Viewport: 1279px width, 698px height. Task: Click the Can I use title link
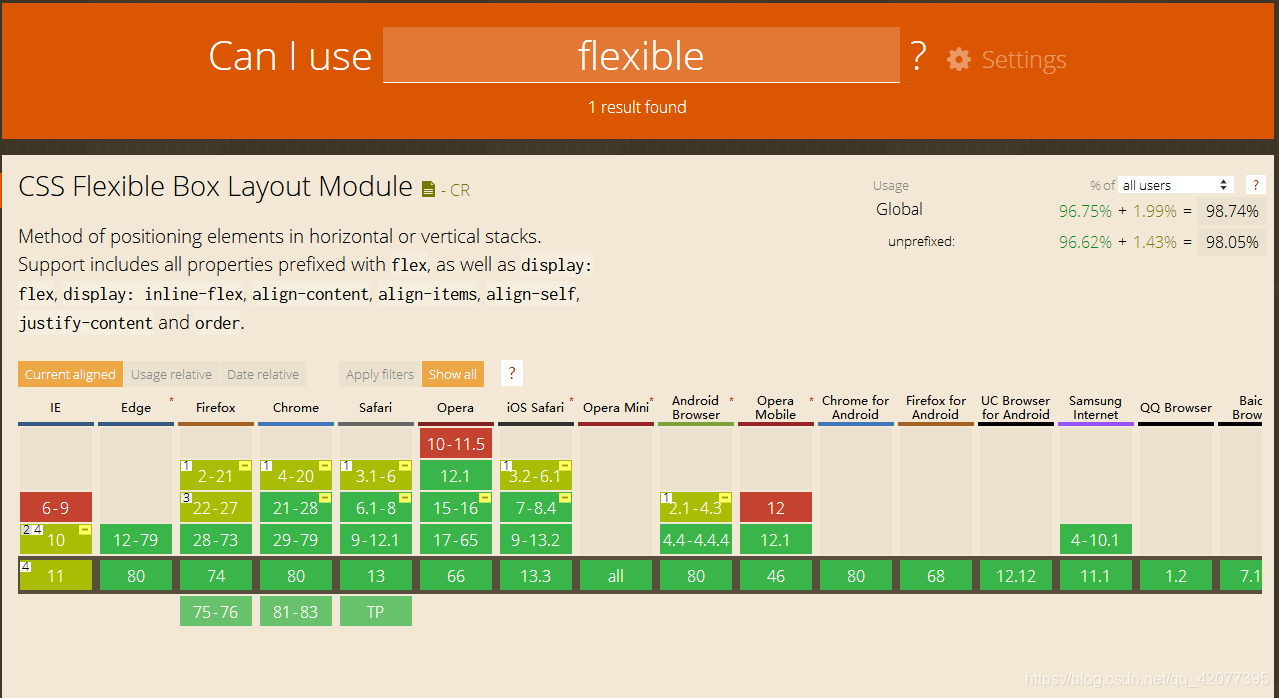(290, 56)
